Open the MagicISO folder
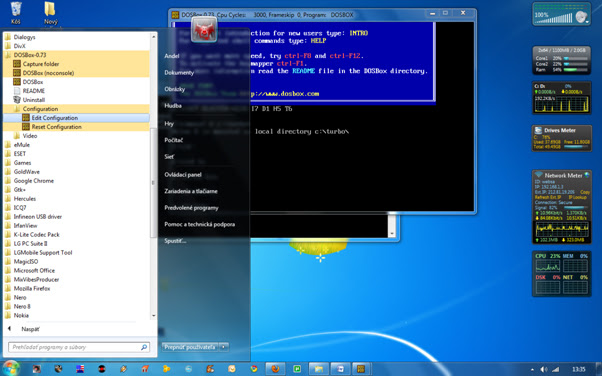602x376 pixels. (76, 262)
